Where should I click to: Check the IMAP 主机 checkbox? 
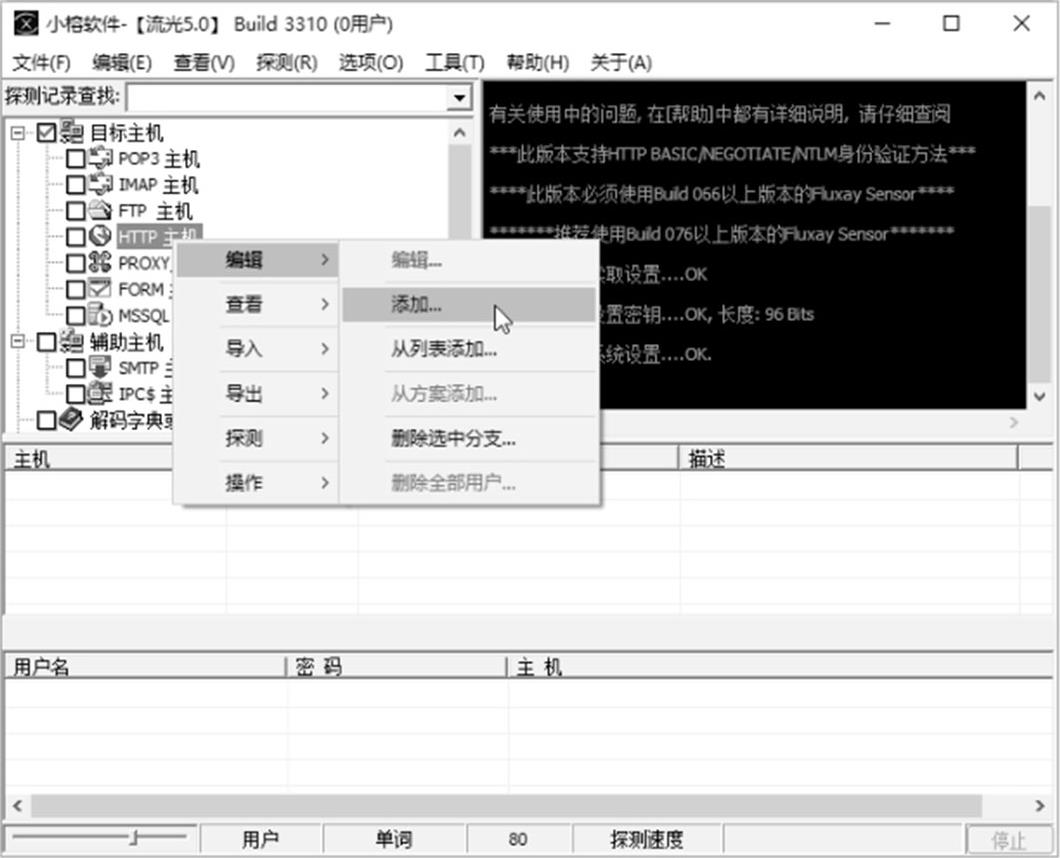[x=76, y=185]
